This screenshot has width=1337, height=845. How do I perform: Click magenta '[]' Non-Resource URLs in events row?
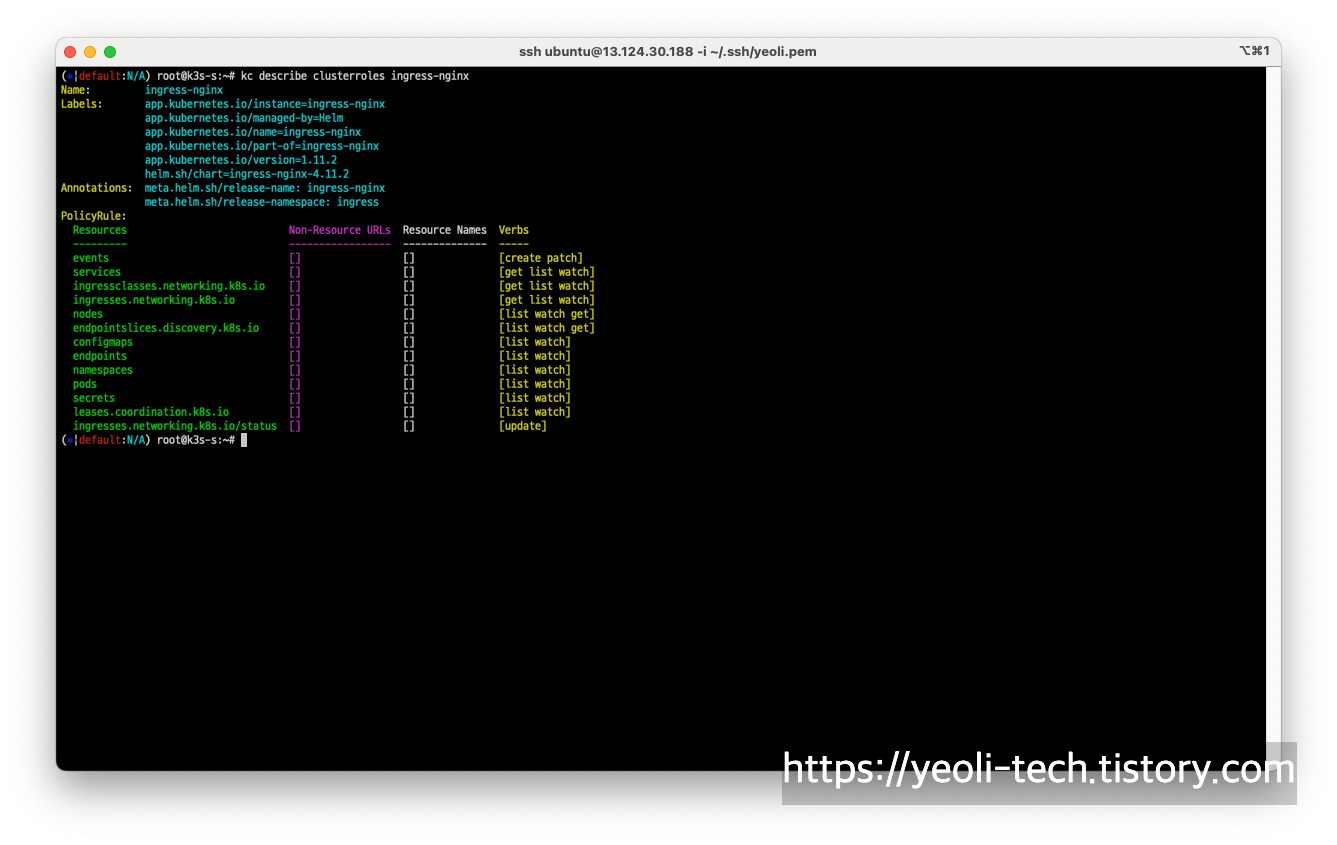295,258
